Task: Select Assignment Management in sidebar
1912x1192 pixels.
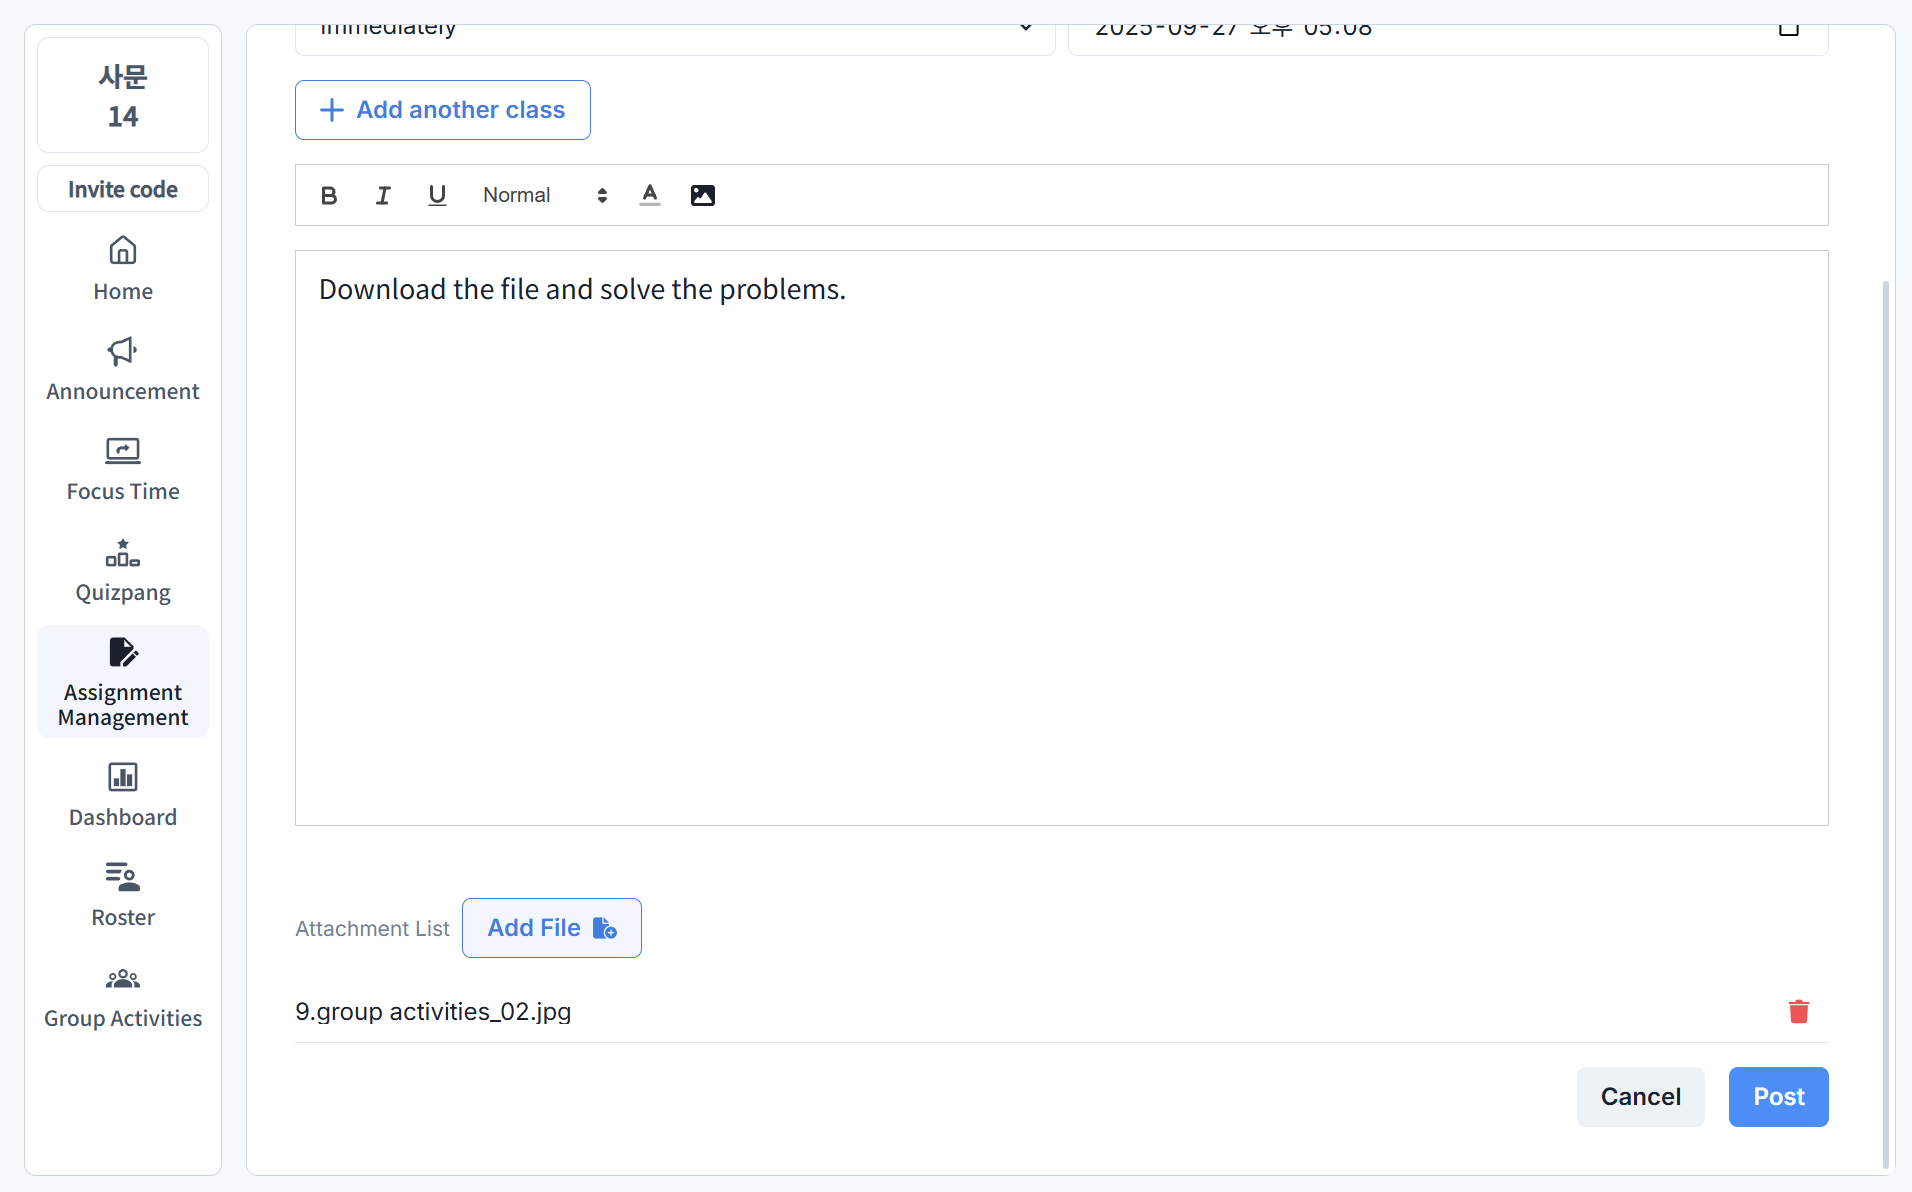Action: click(123, 682)
